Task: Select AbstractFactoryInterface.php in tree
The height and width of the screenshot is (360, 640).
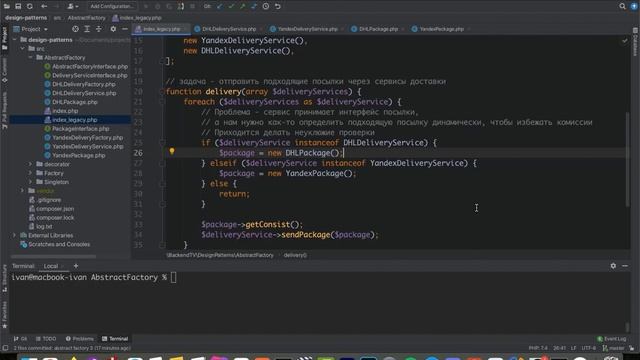Action: (90, 67)
